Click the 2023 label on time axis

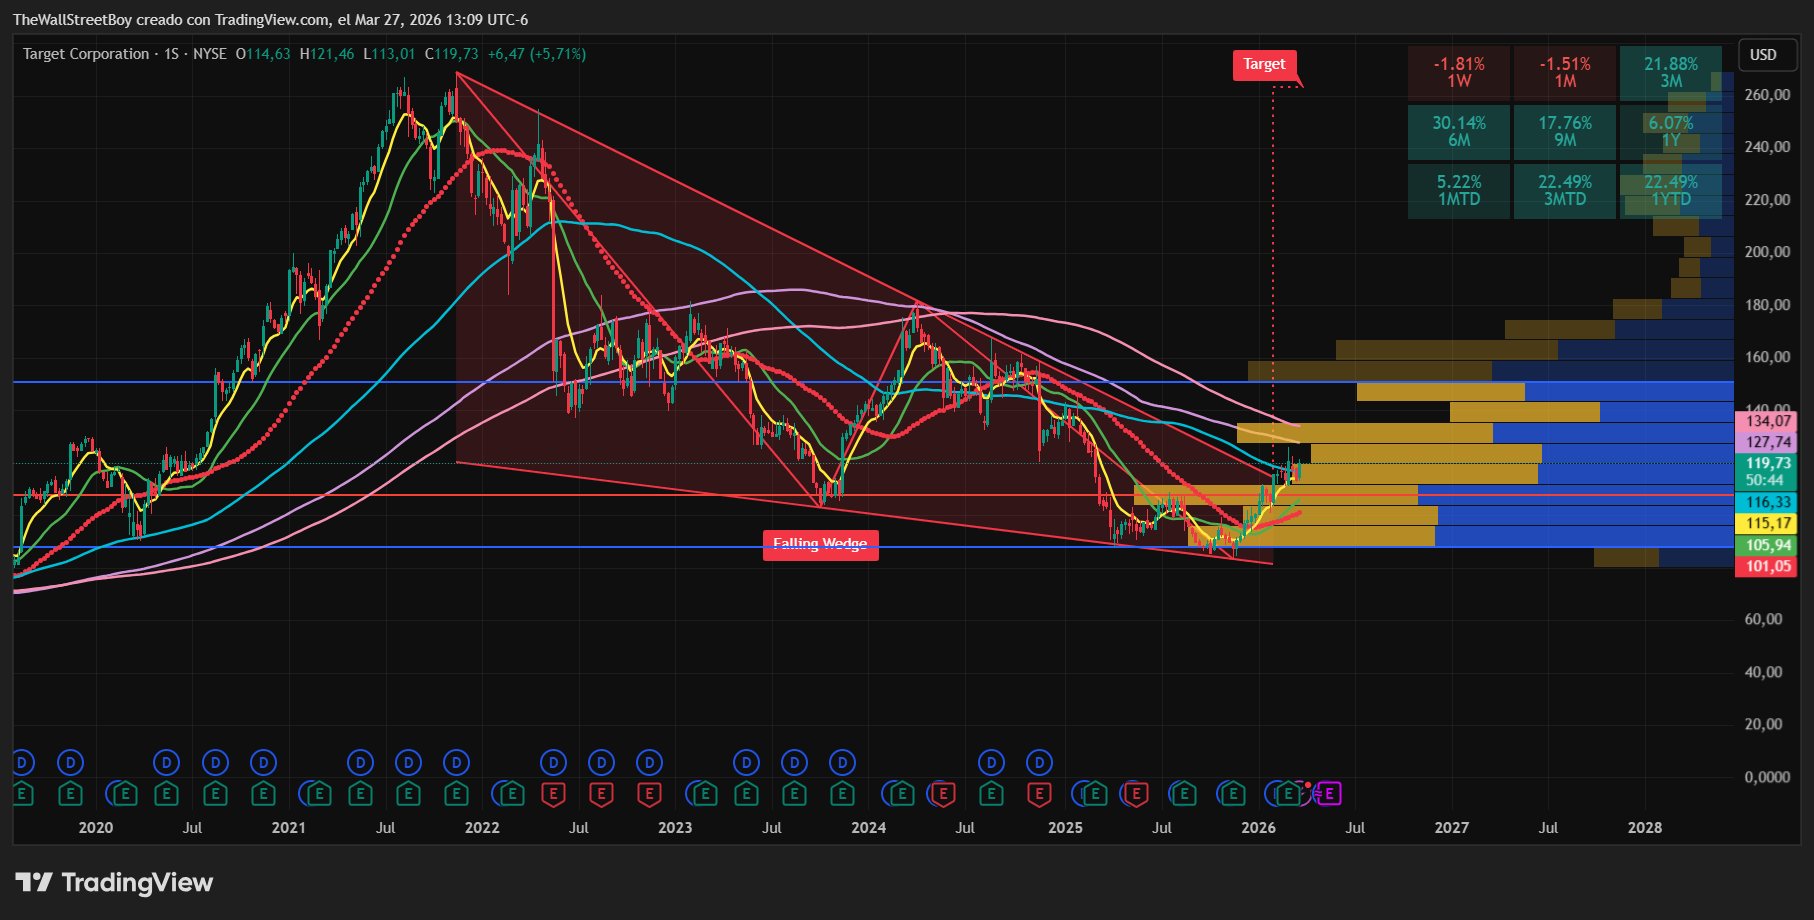coord(675,828)
